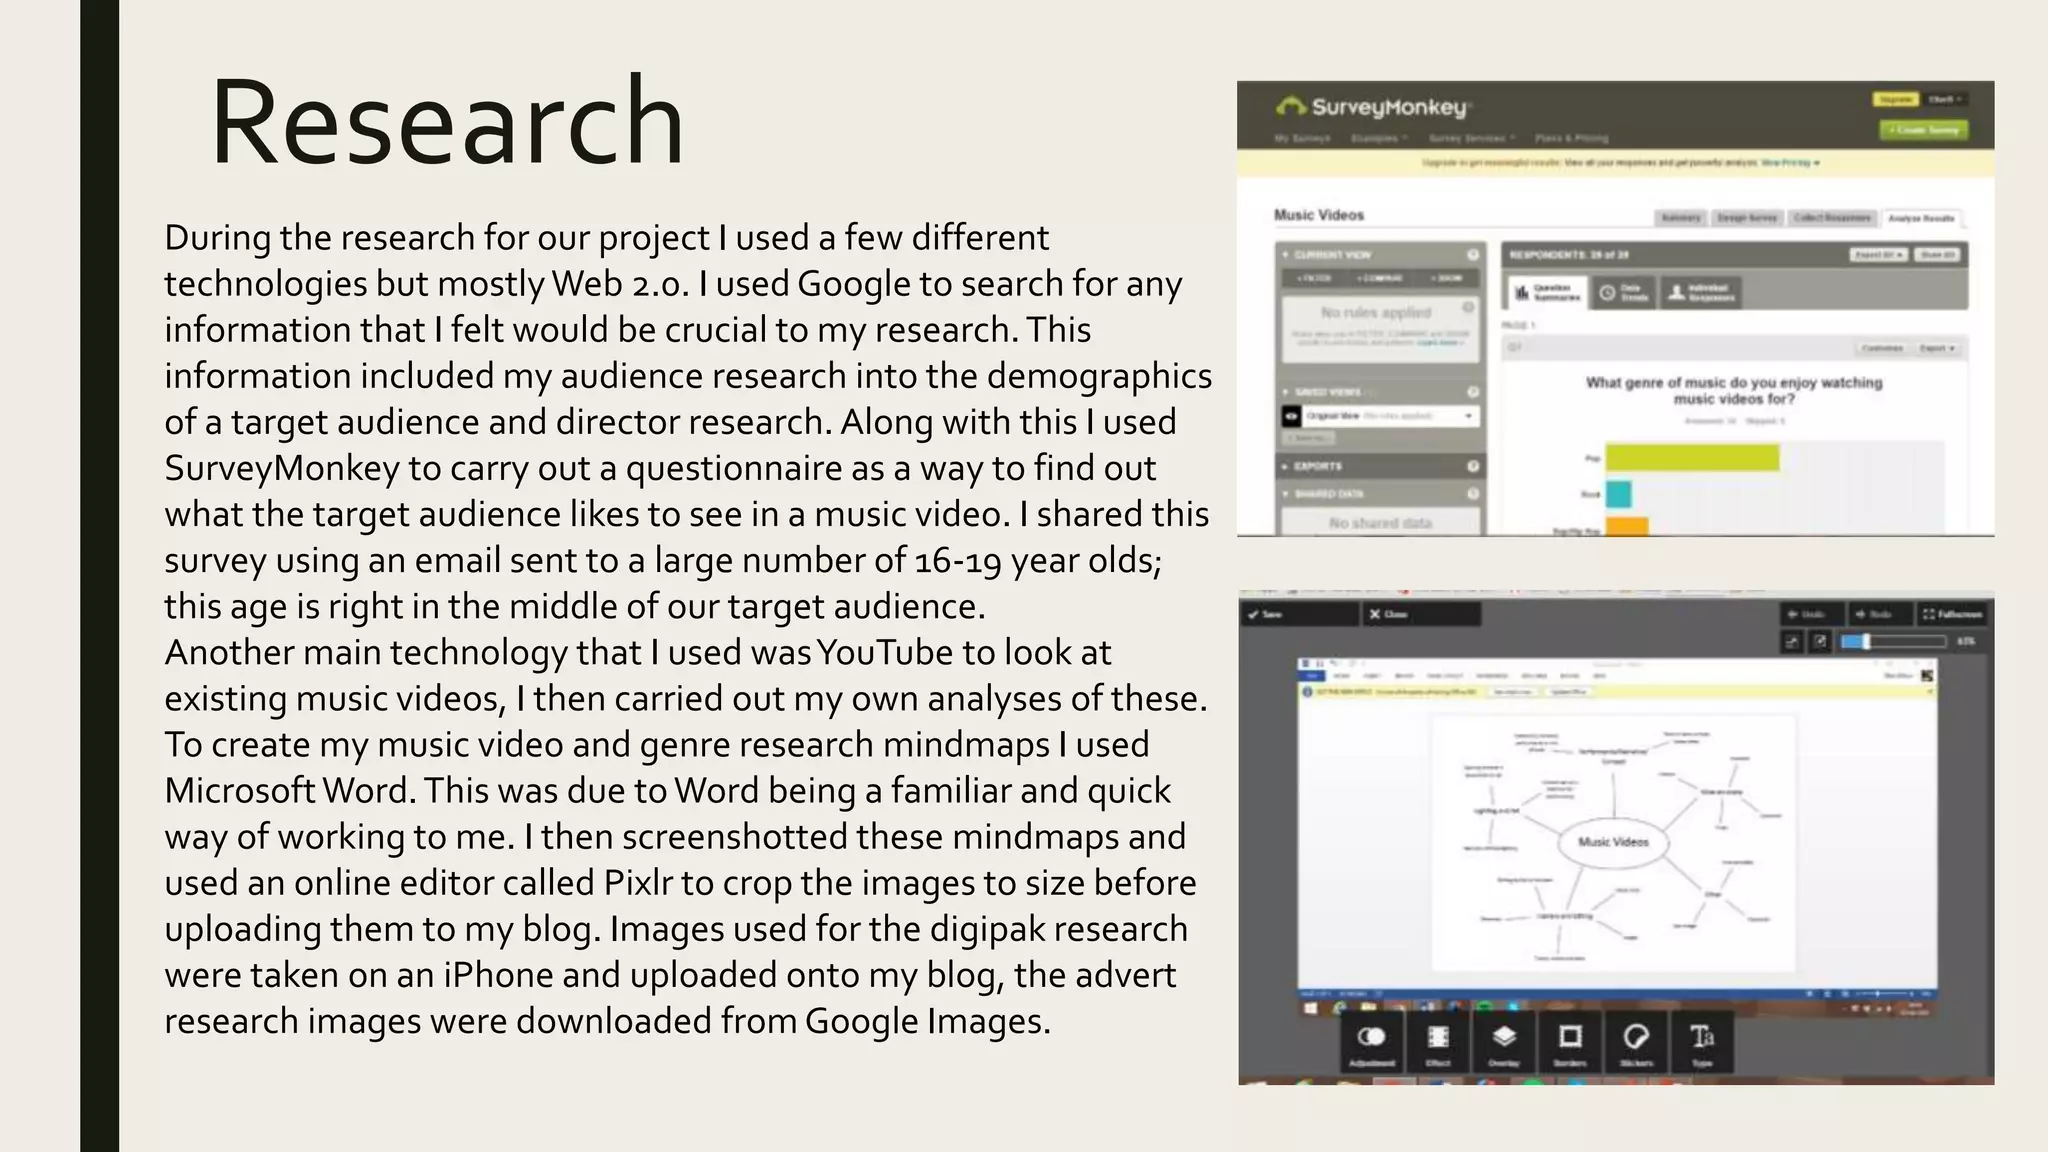
Task: Toggle the eye icon beside Original View
Action: click(1291, 416)
